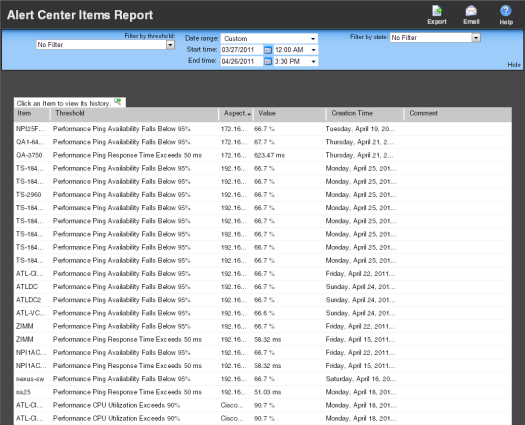Click the Hide filter panel link
This screenshot has height=425, width=525.
[x=514, y=65]
